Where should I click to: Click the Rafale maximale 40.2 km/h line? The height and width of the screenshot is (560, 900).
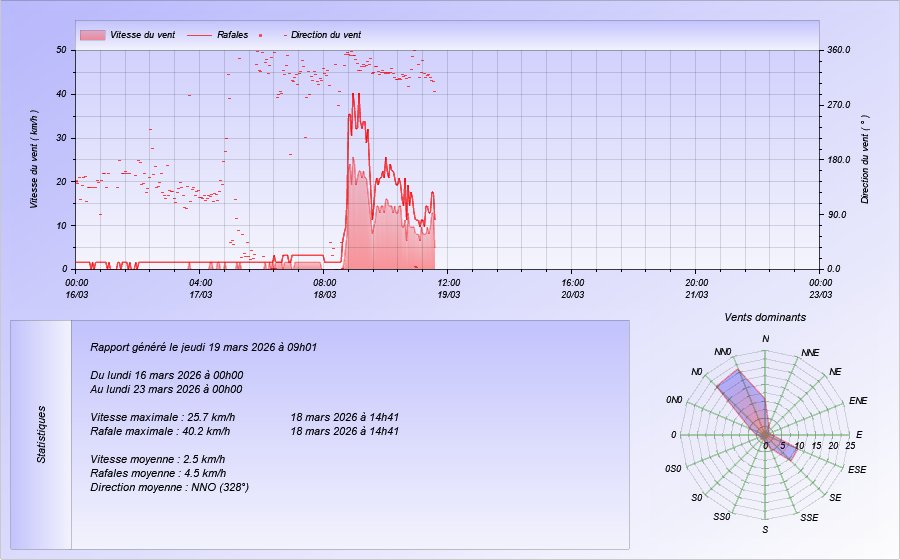(x=160, y=432)
